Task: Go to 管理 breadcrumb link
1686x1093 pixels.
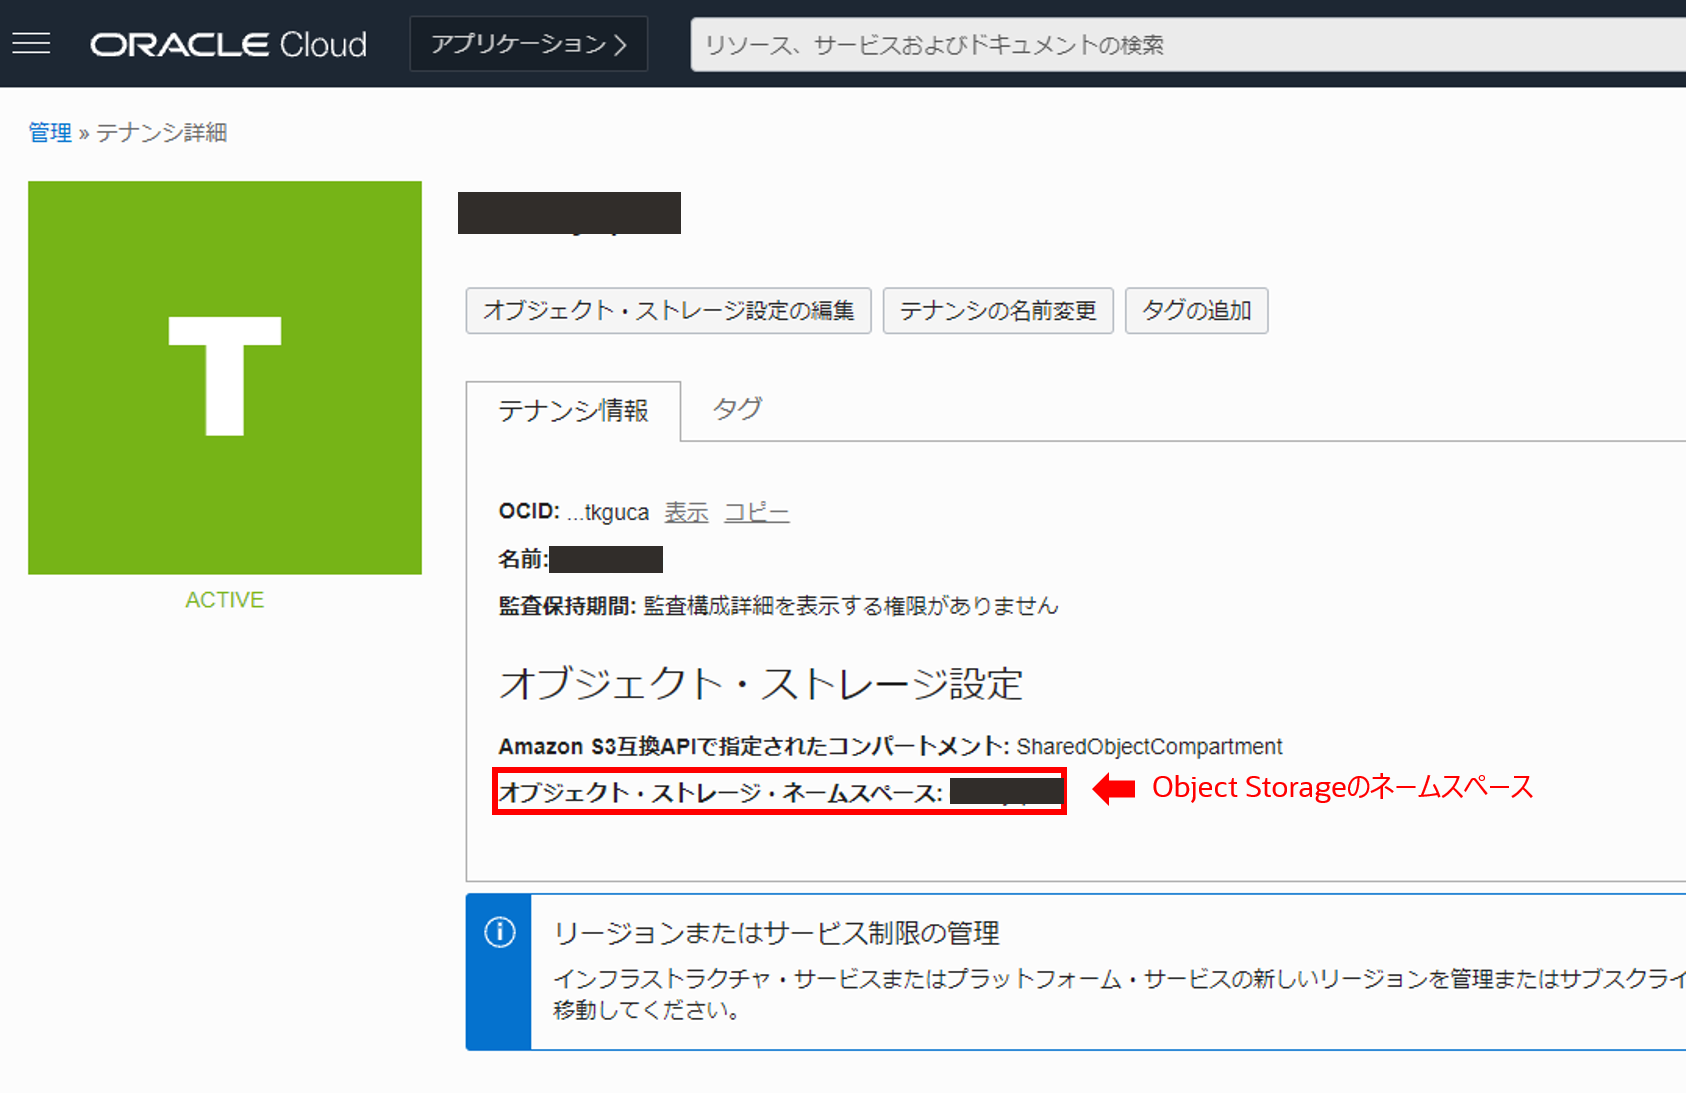Action: click(x=50, y=133)
